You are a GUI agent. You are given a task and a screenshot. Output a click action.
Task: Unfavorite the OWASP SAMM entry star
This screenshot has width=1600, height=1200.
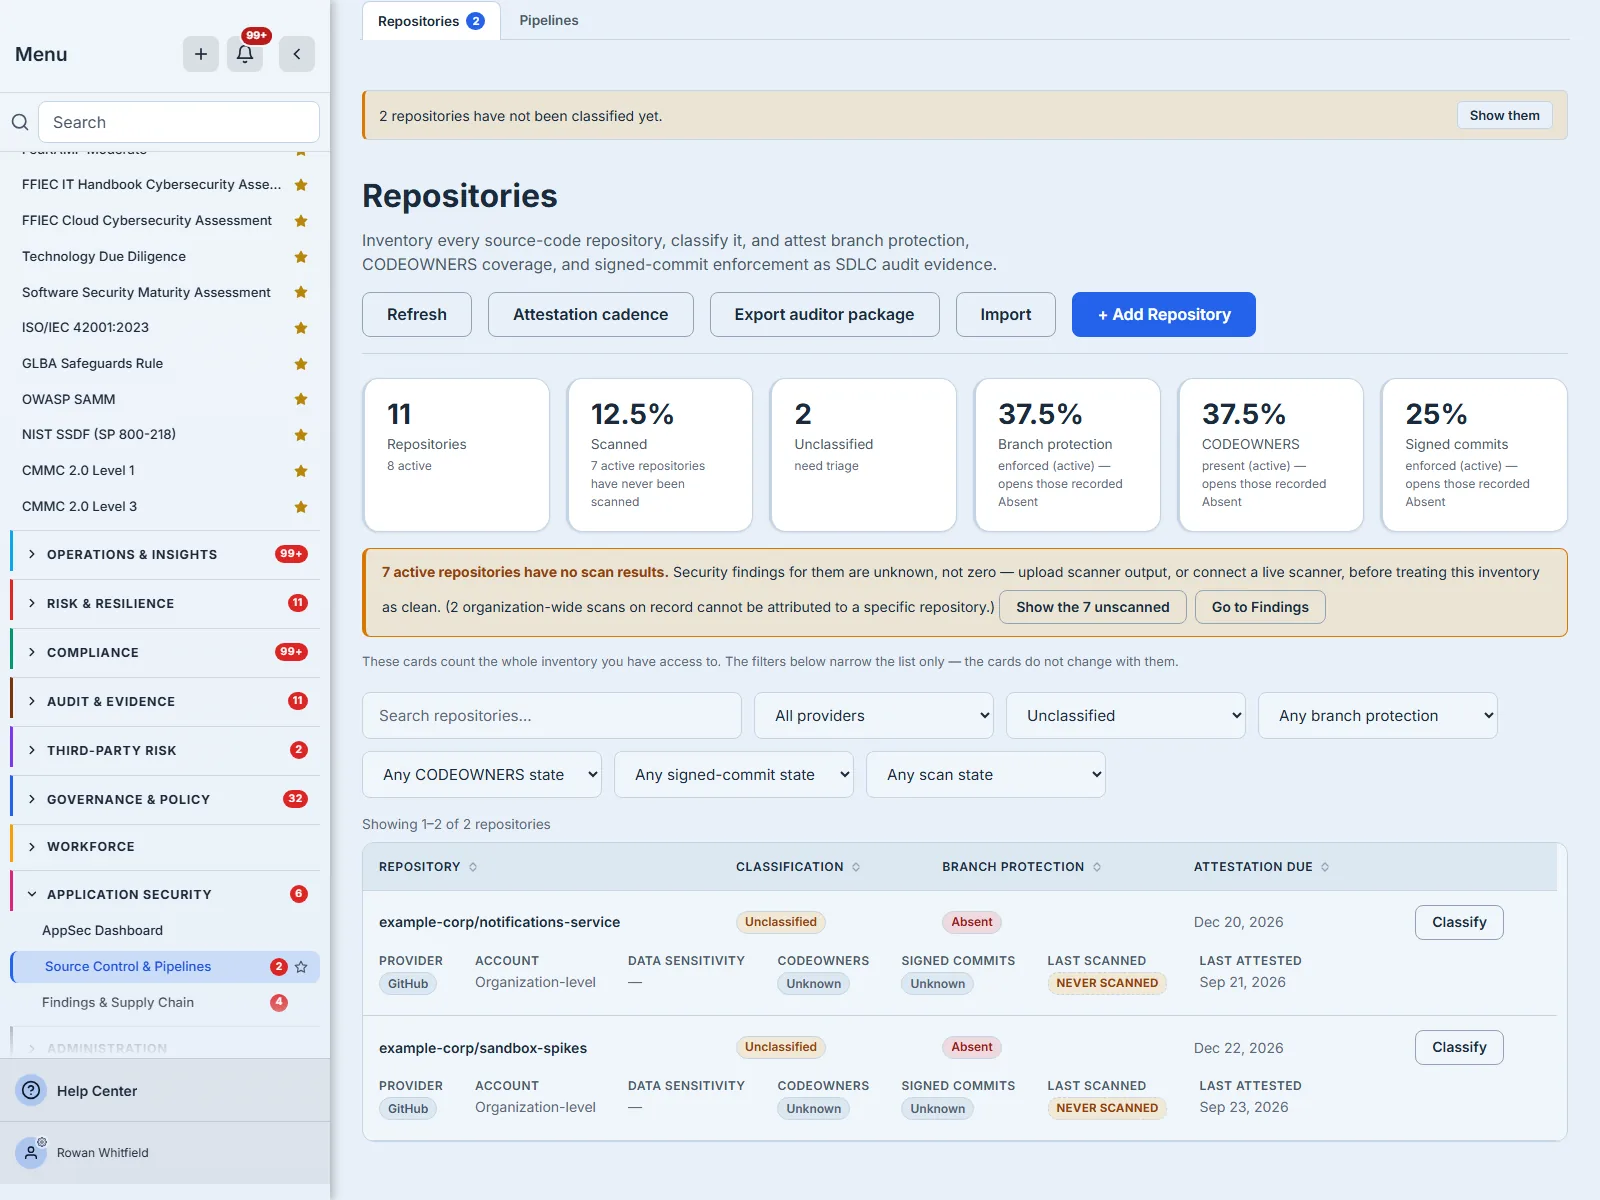click(x=301, y=399)
